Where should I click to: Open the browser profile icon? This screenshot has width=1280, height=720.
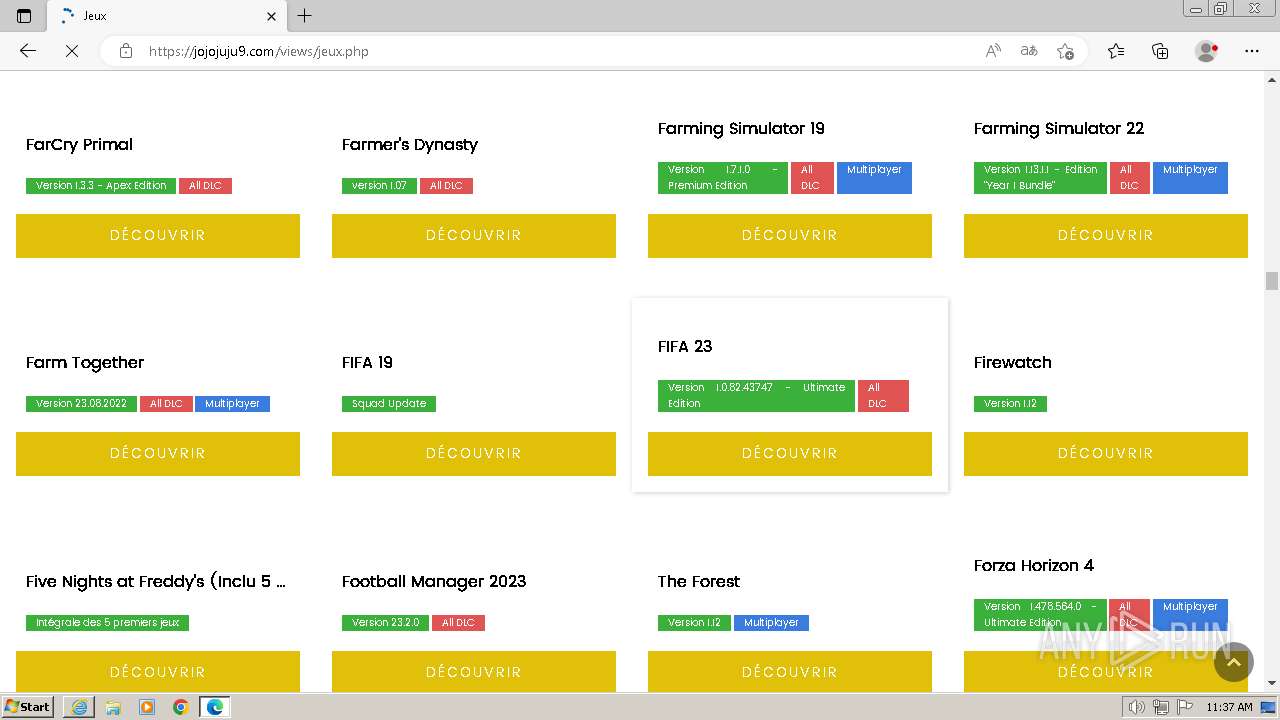click(1207, 51)
